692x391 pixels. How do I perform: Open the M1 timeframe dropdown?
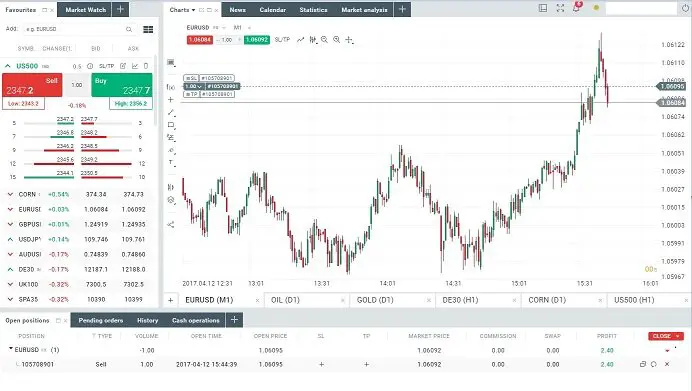[249, 28]
